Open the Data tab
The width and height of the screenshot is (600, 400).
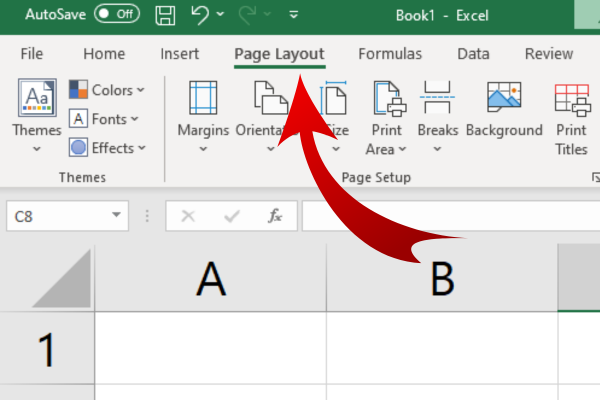(473, 54)
